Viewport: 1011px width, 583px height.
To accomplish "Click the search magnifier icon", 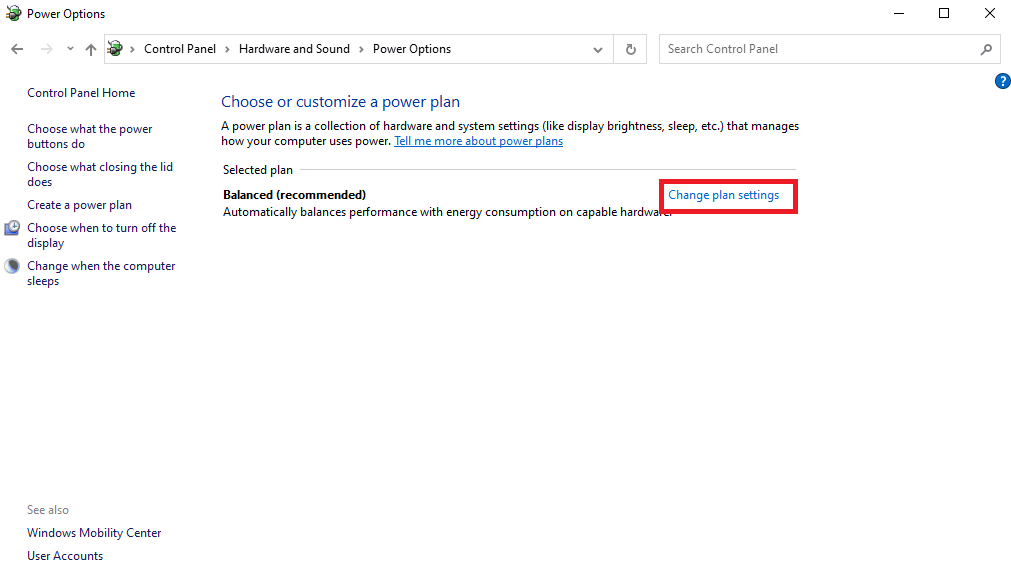I will [986, 49].
